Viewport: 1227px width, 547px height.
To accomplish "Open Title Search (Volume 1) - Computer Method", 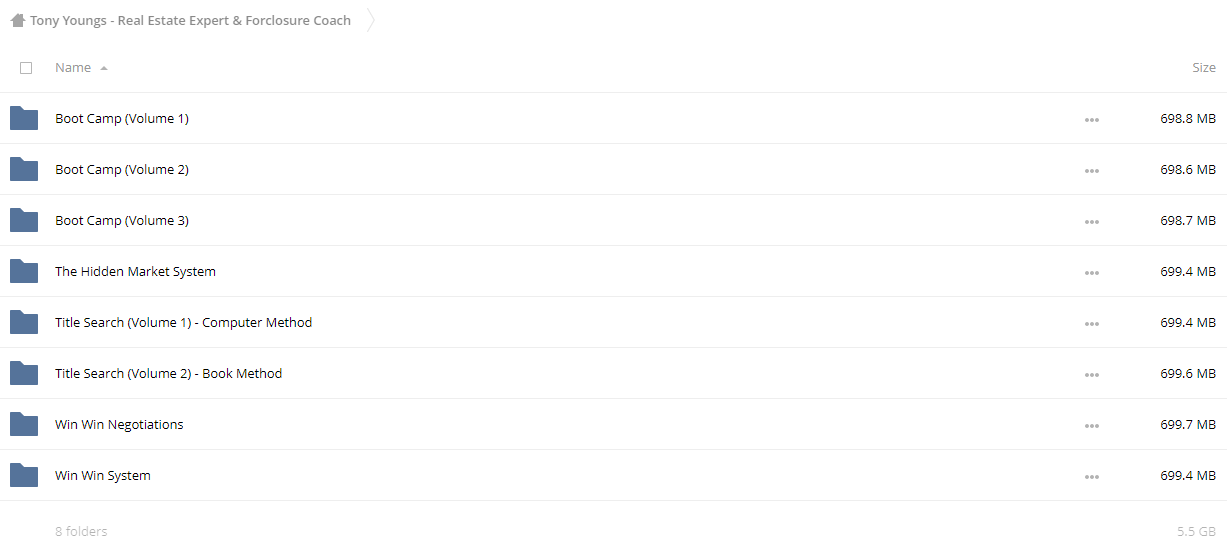I will point(184,323).
